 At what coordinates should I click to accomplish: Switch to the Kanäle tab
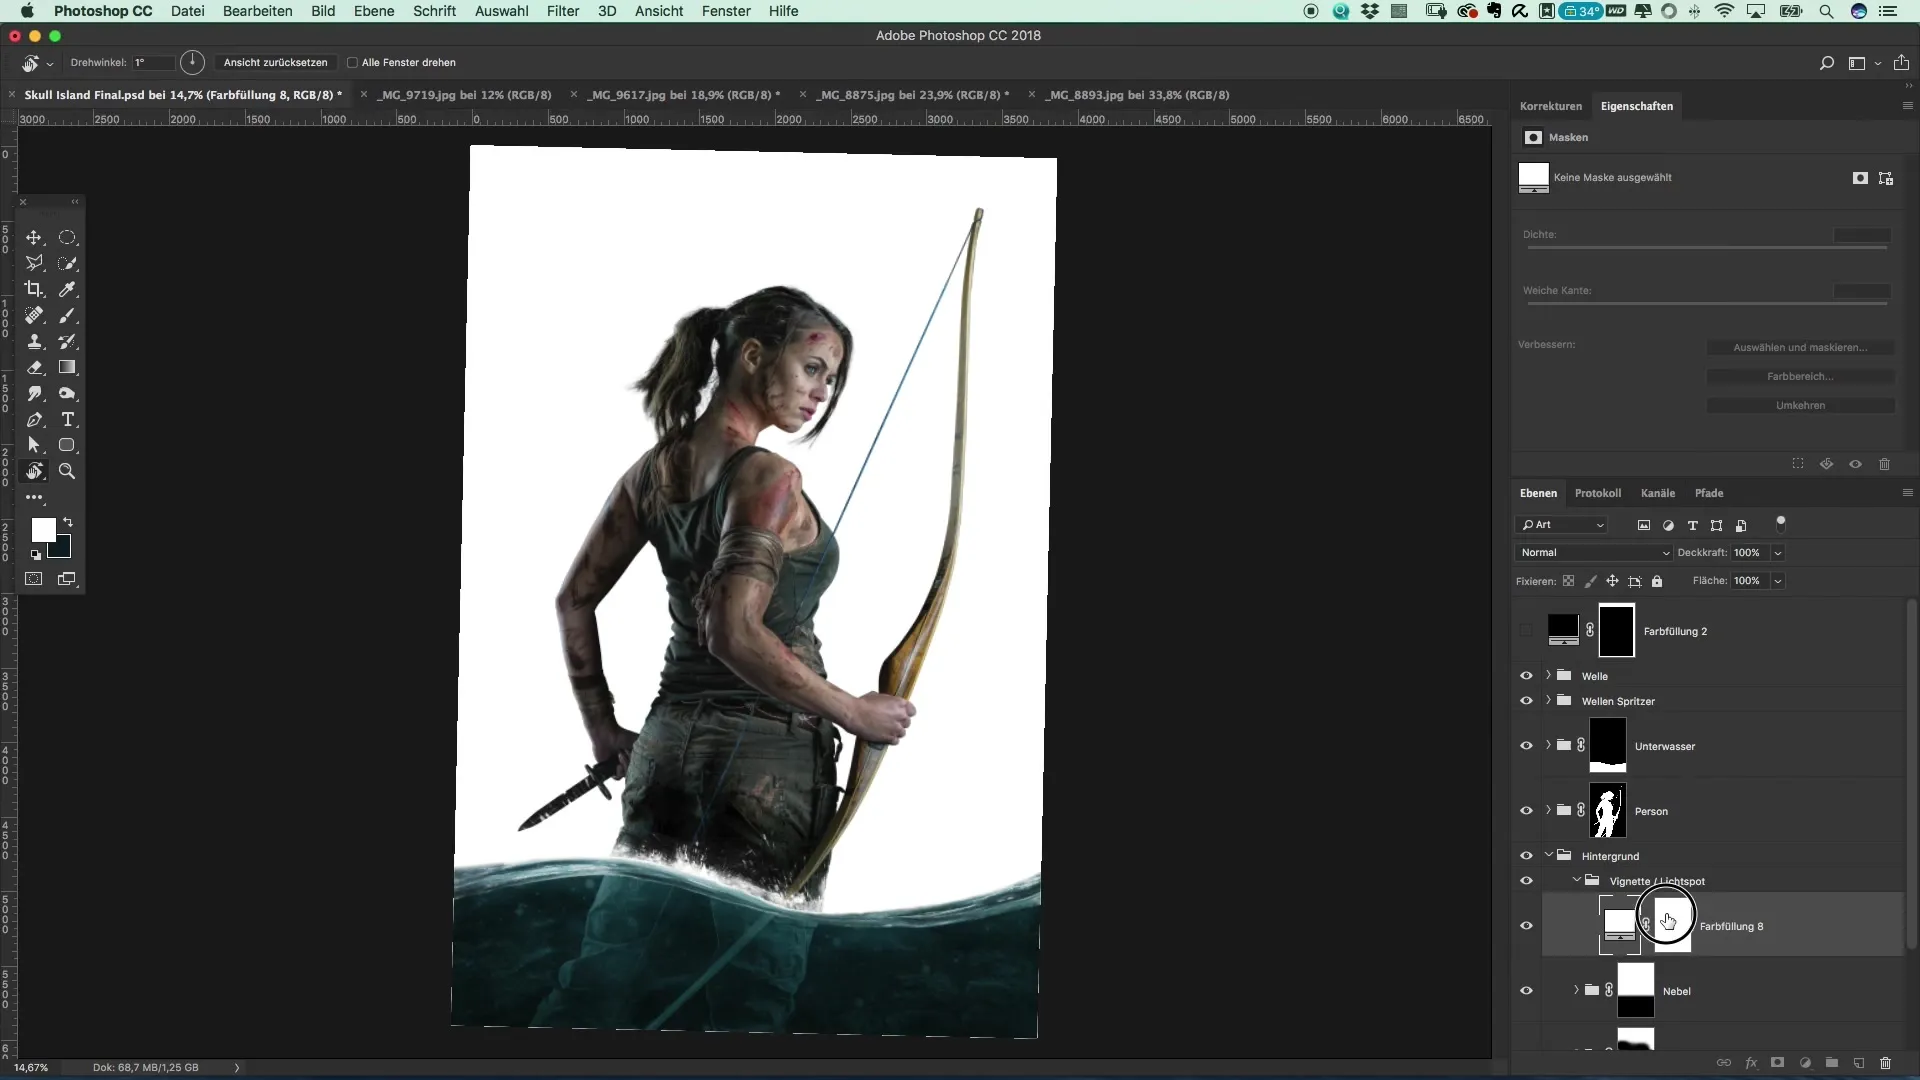click(x=1657, y=493)
